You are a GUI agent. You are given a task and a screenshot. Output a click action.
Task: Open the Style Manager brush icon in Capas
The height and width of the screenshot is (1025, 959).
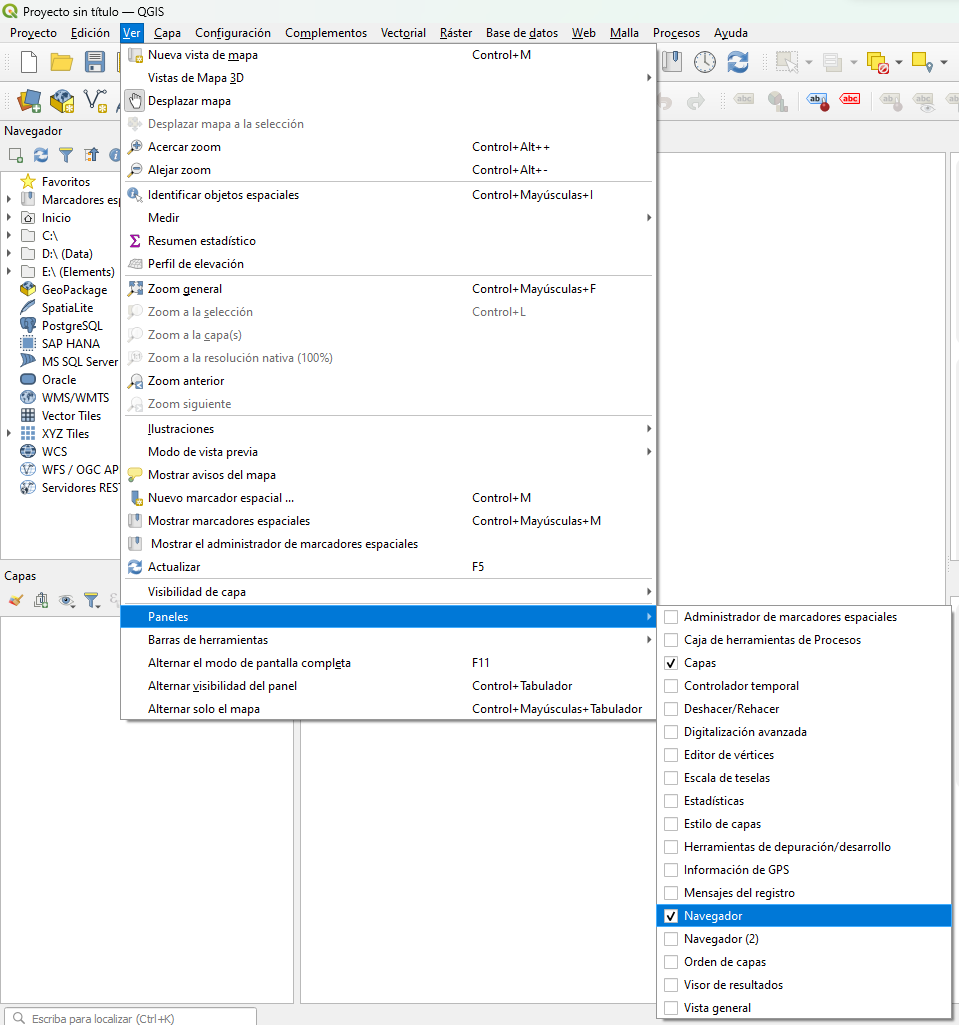coord(16,600)
